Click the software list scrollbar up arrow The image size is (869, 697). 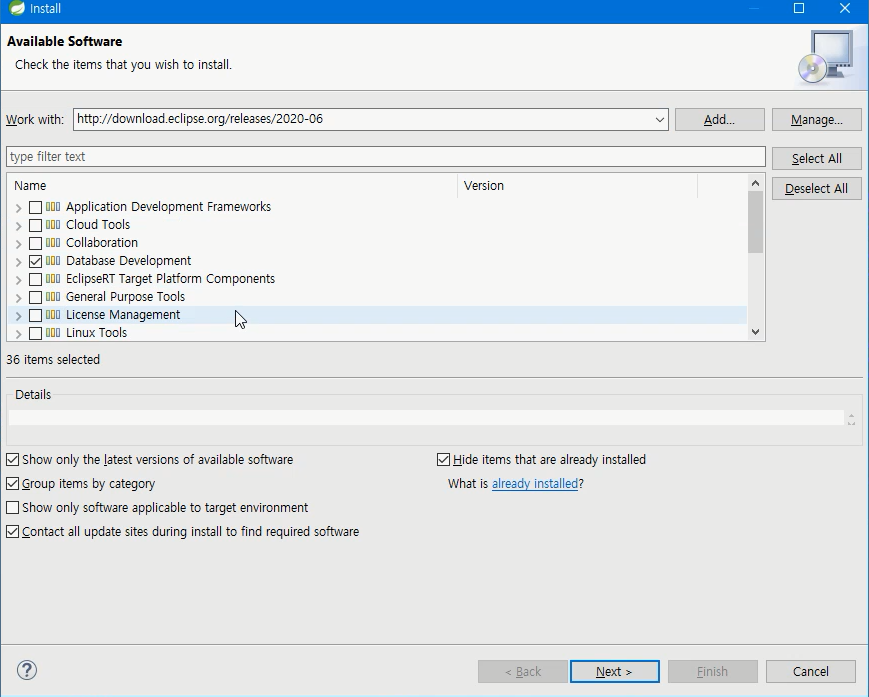coord(755,183)
